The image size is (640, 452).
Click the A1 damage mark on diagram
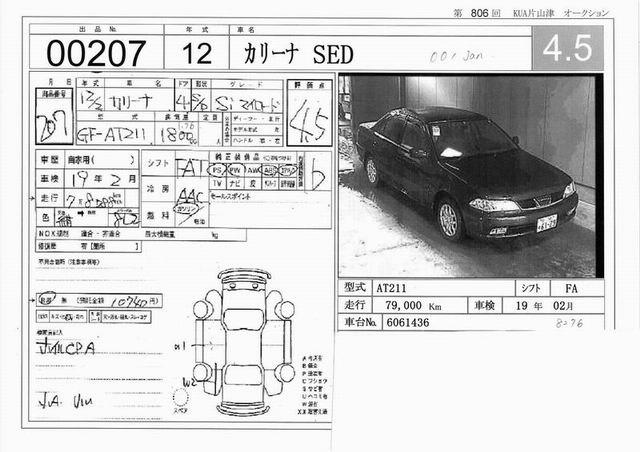tap(180, 347)
